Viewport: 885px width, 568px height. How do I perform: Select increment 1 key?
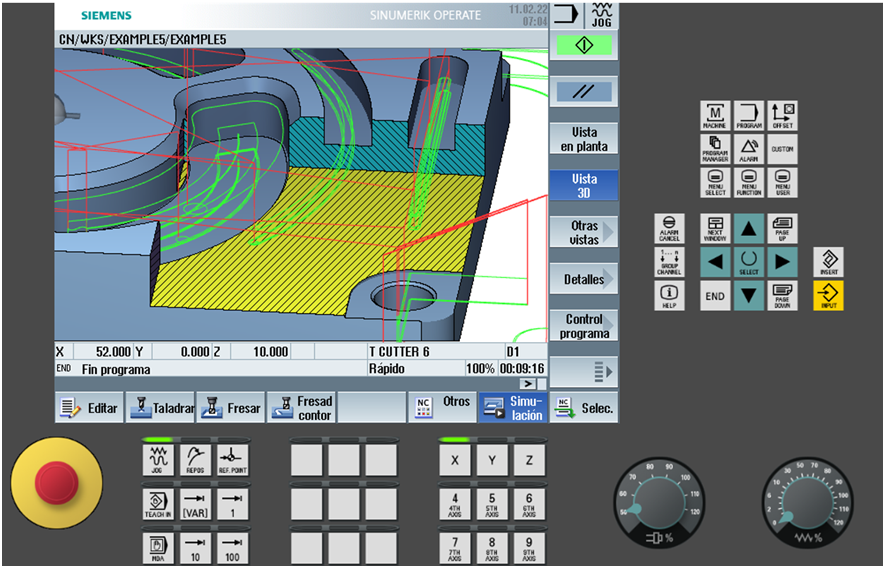[x=233, y=504]
